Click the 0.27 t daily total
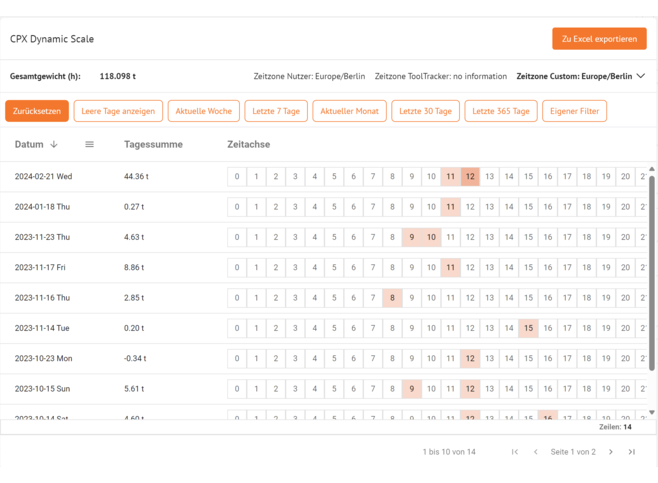The image size is (658, 483). [134, 206]
